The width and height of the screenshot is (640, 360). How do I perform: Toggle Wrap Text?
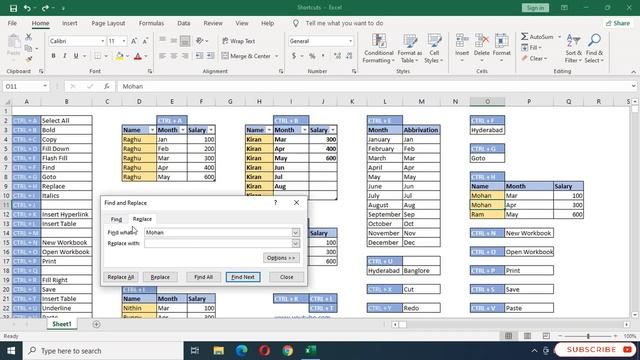click(239, 41)
